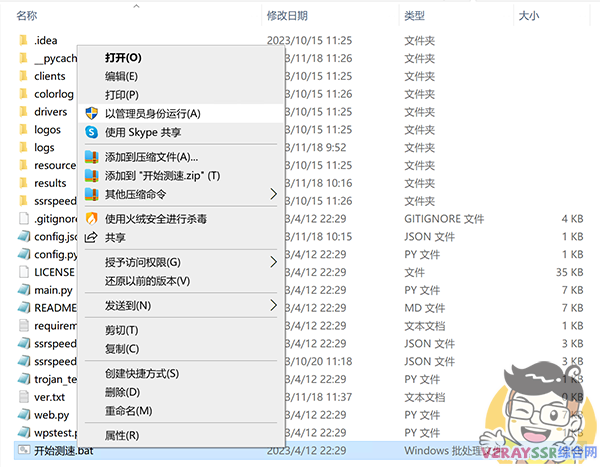Expand the 发送到 submenu arrow
Image resolution: width=600 pixels, height=467 pixels.
point(274,305)
